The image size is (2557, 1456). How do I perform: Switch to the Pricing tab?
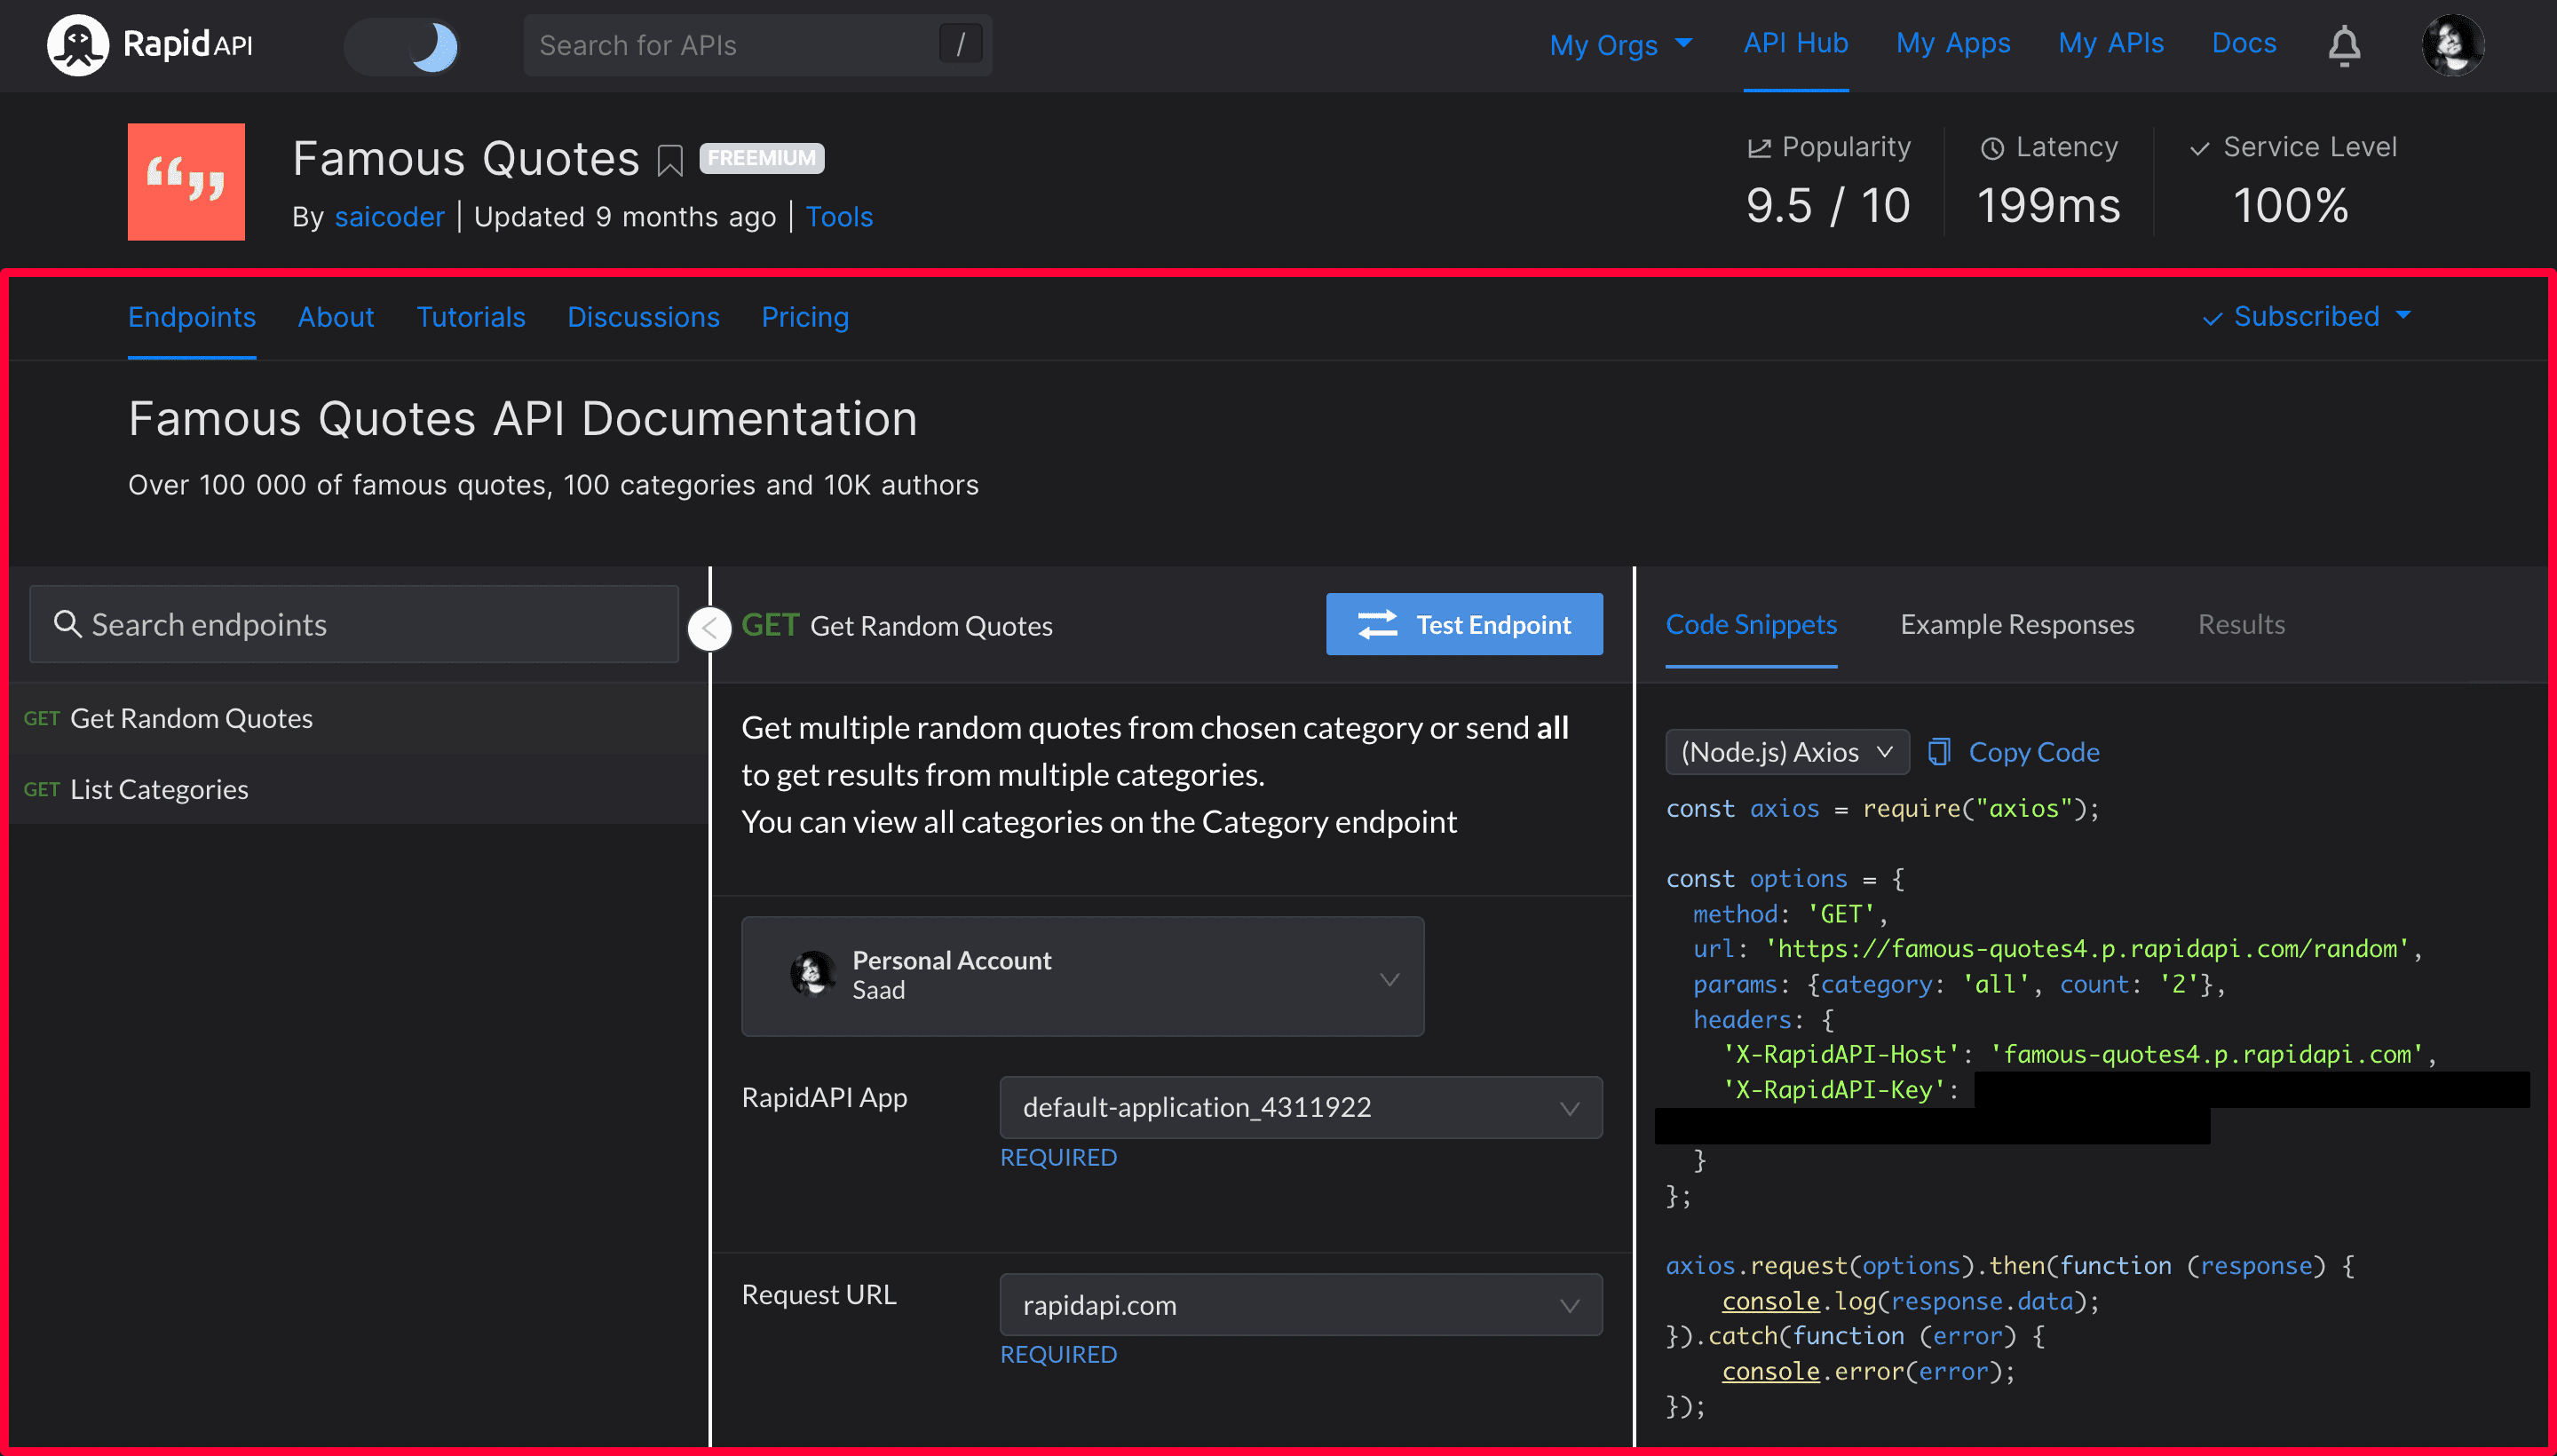[804, 316]
